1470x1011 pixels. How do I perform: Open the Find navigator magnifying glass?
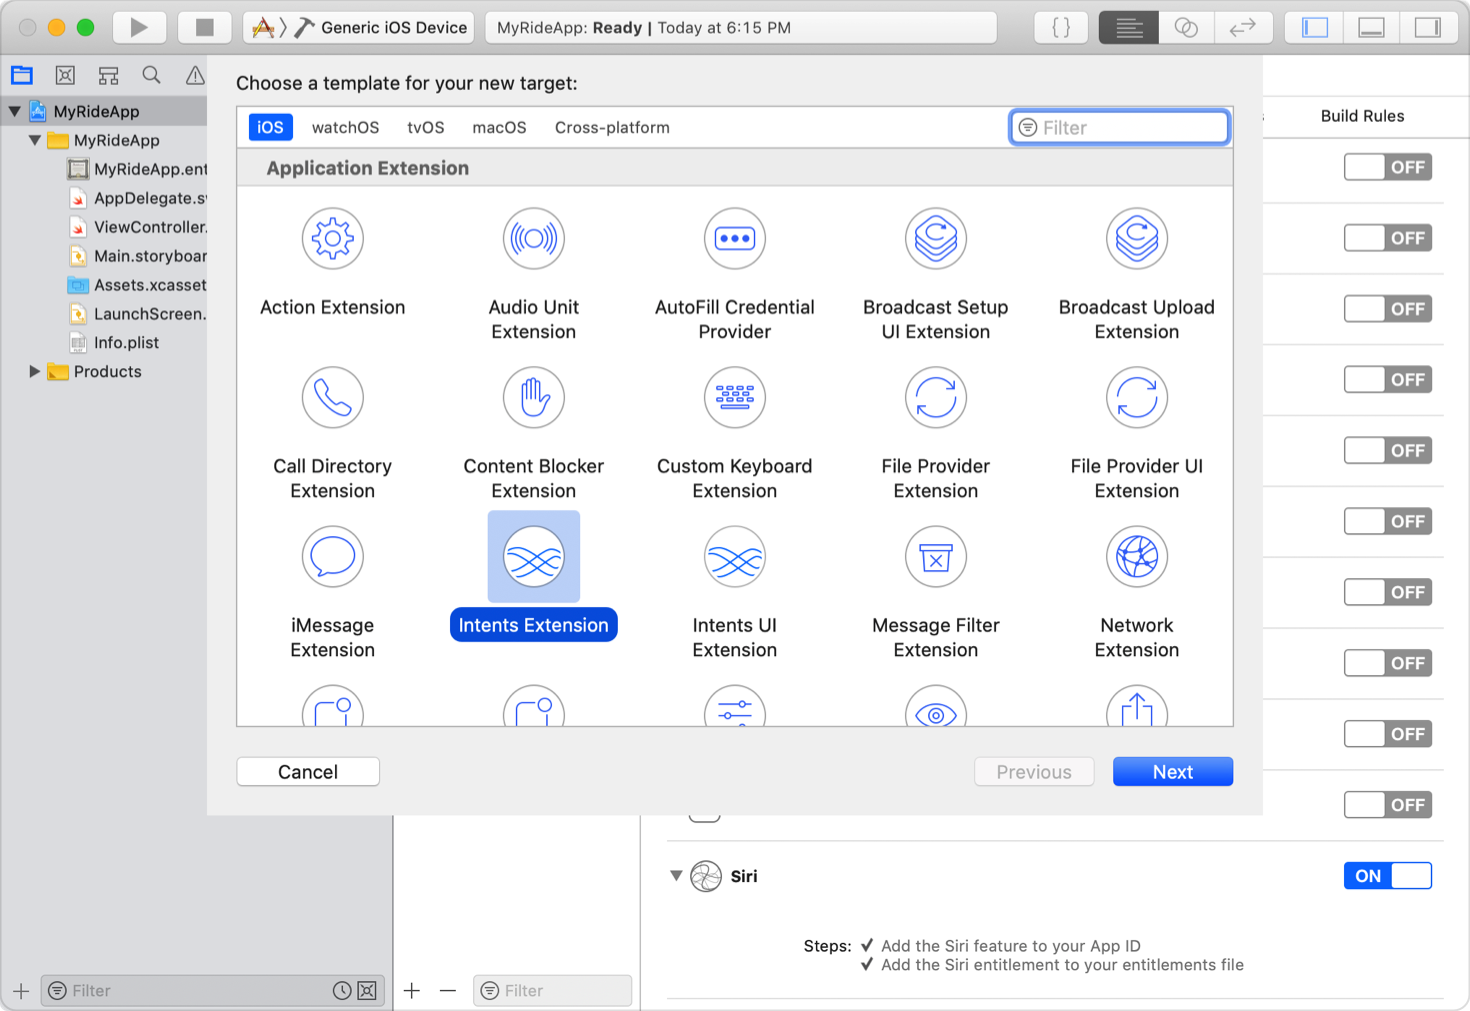tap(151, 75)
